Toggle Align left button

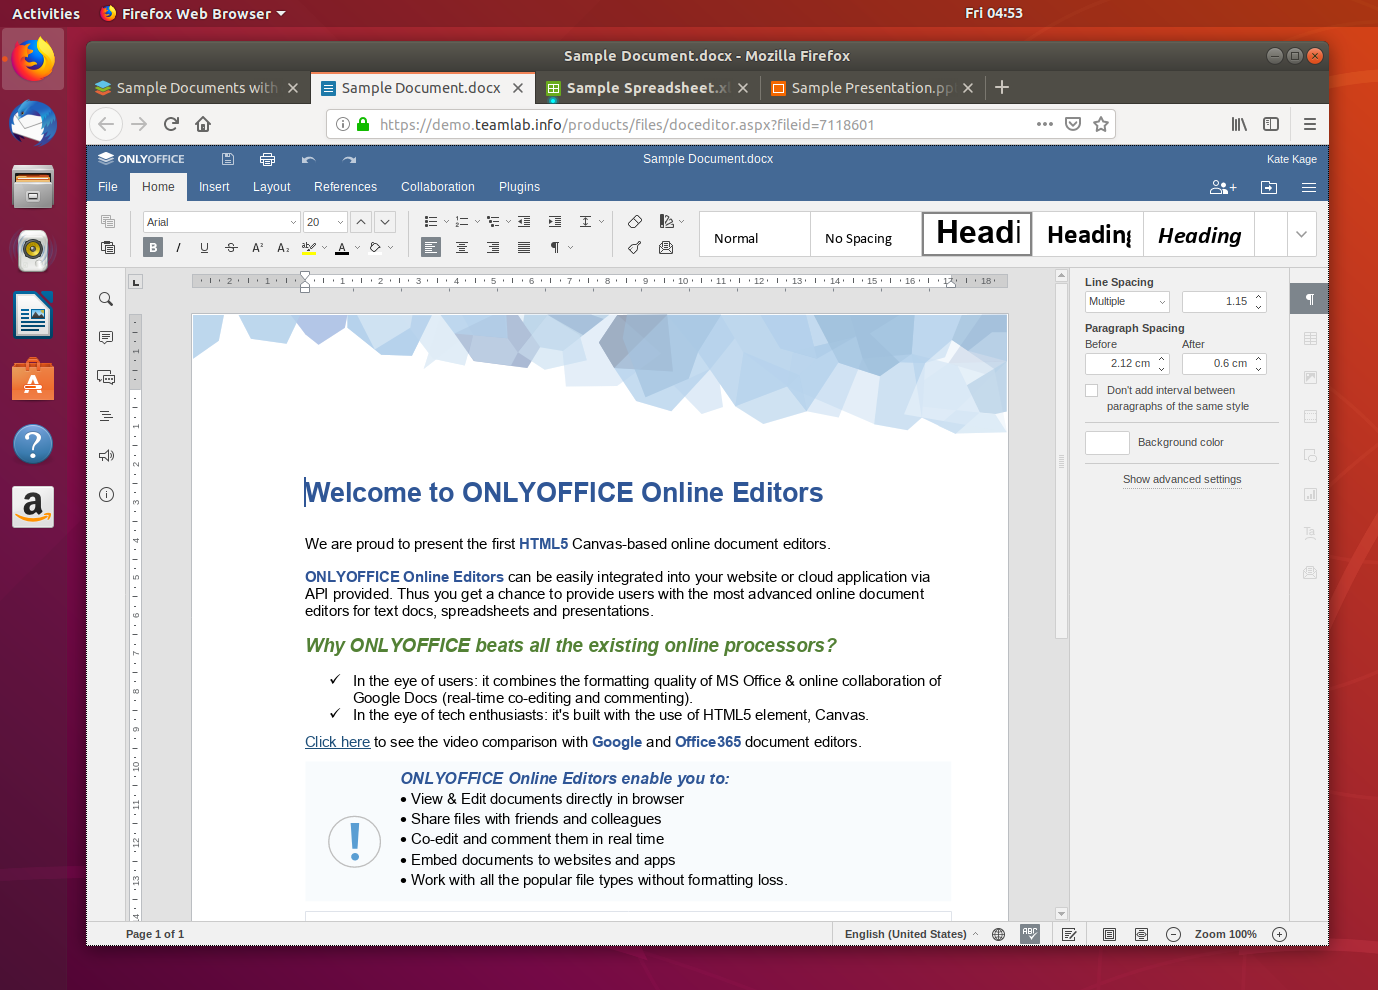coord(431,247)
